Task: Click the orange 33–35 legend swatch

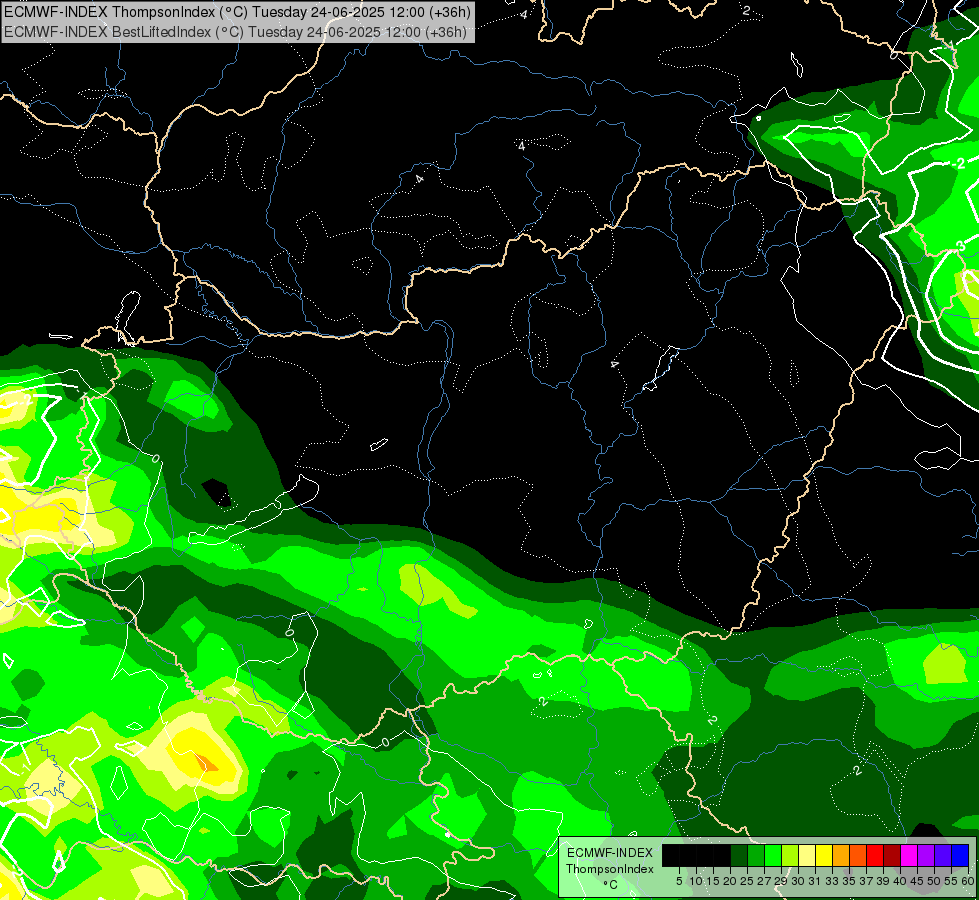Action: 841,855
